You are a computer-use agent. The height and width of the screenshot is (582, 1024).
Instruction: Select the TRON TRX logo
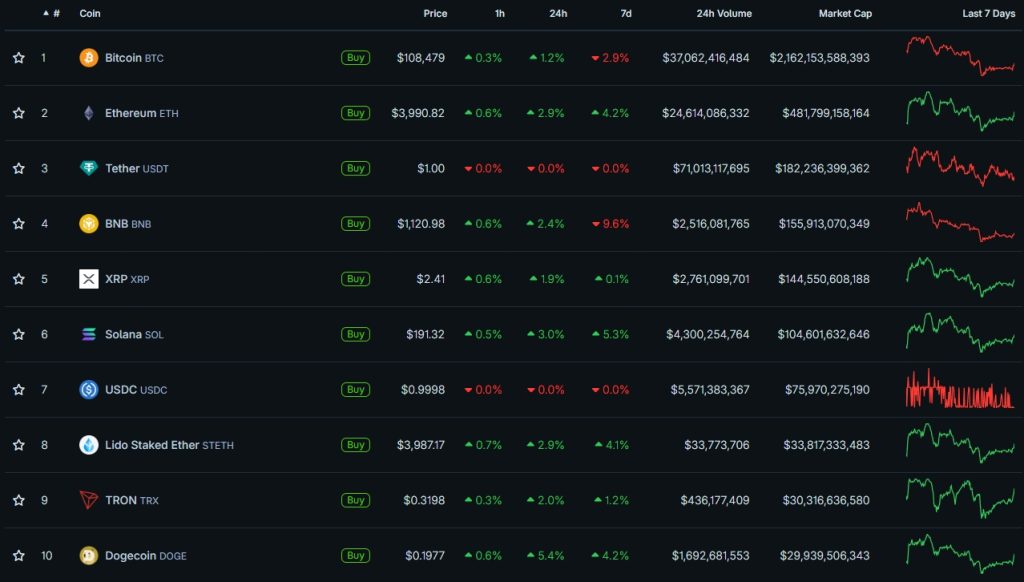(x=90, y=500)
